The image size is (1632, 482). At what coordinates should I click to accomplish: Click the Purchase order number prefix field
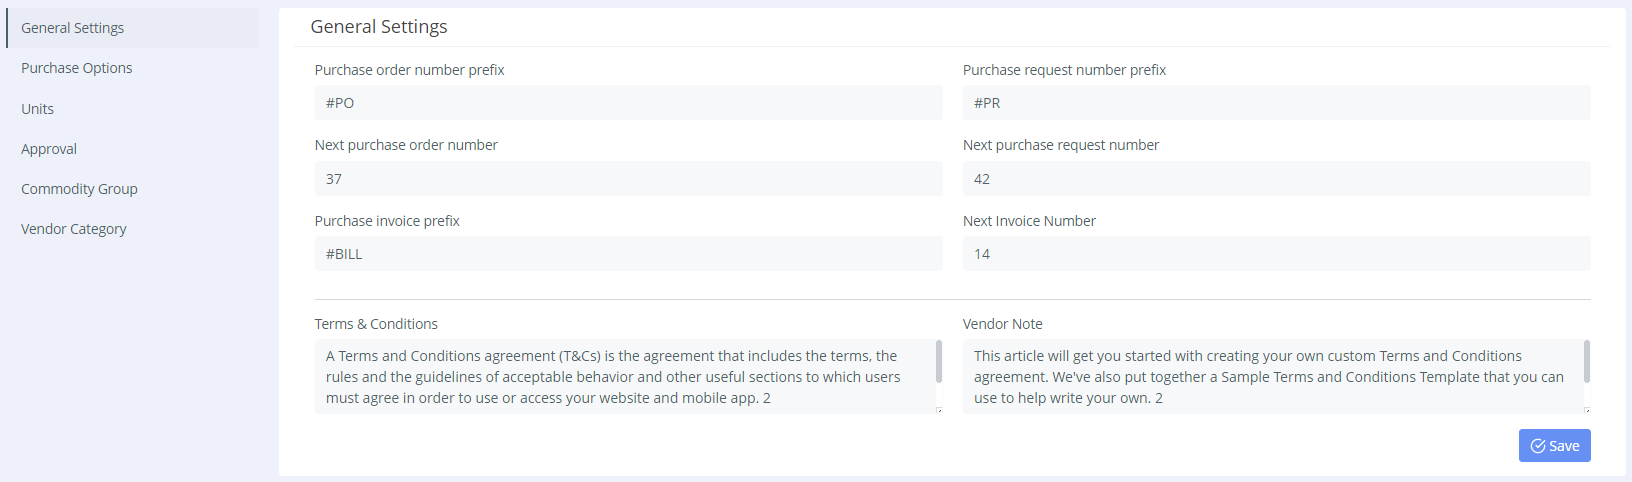pos(628,103)
